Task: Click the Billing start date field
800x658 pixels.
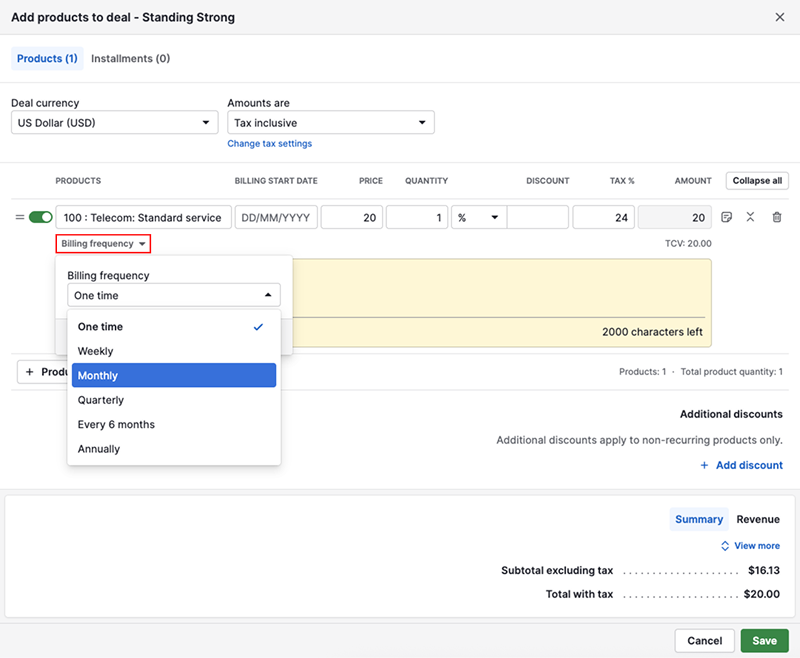Action: click(x=276, y=218)
